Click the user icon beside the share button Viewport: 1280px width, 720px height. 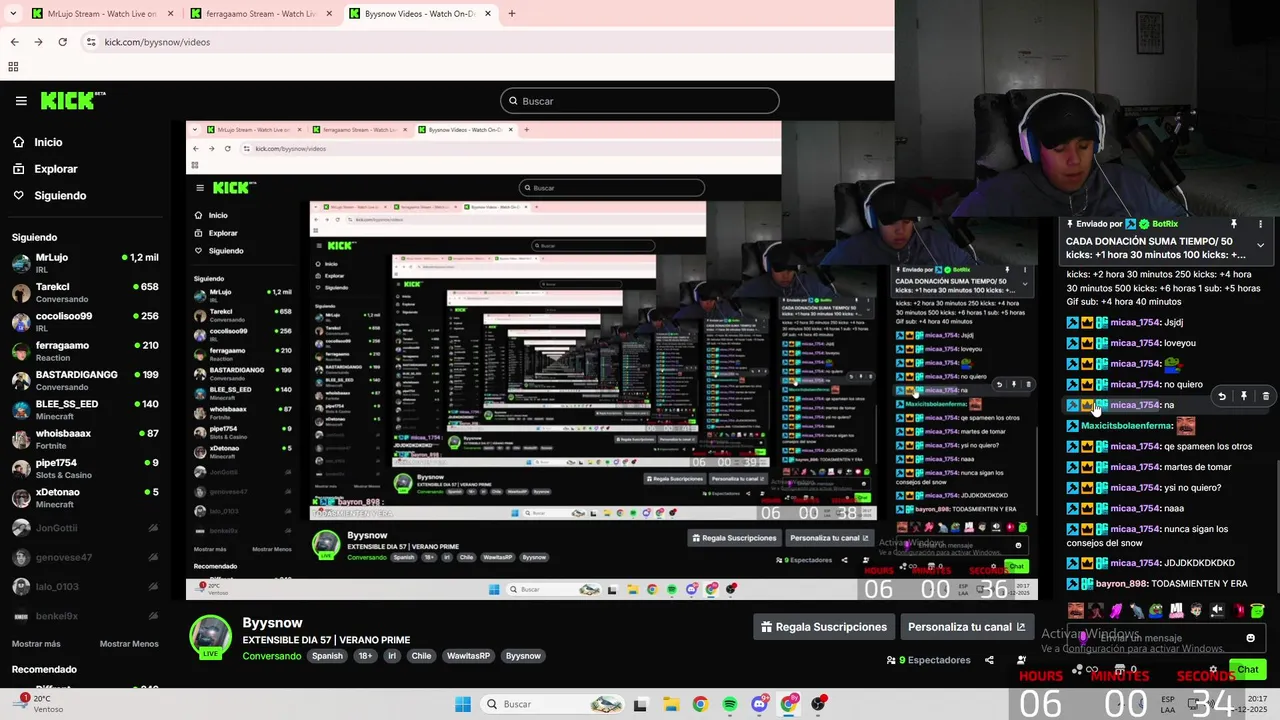coord(1021,660)
